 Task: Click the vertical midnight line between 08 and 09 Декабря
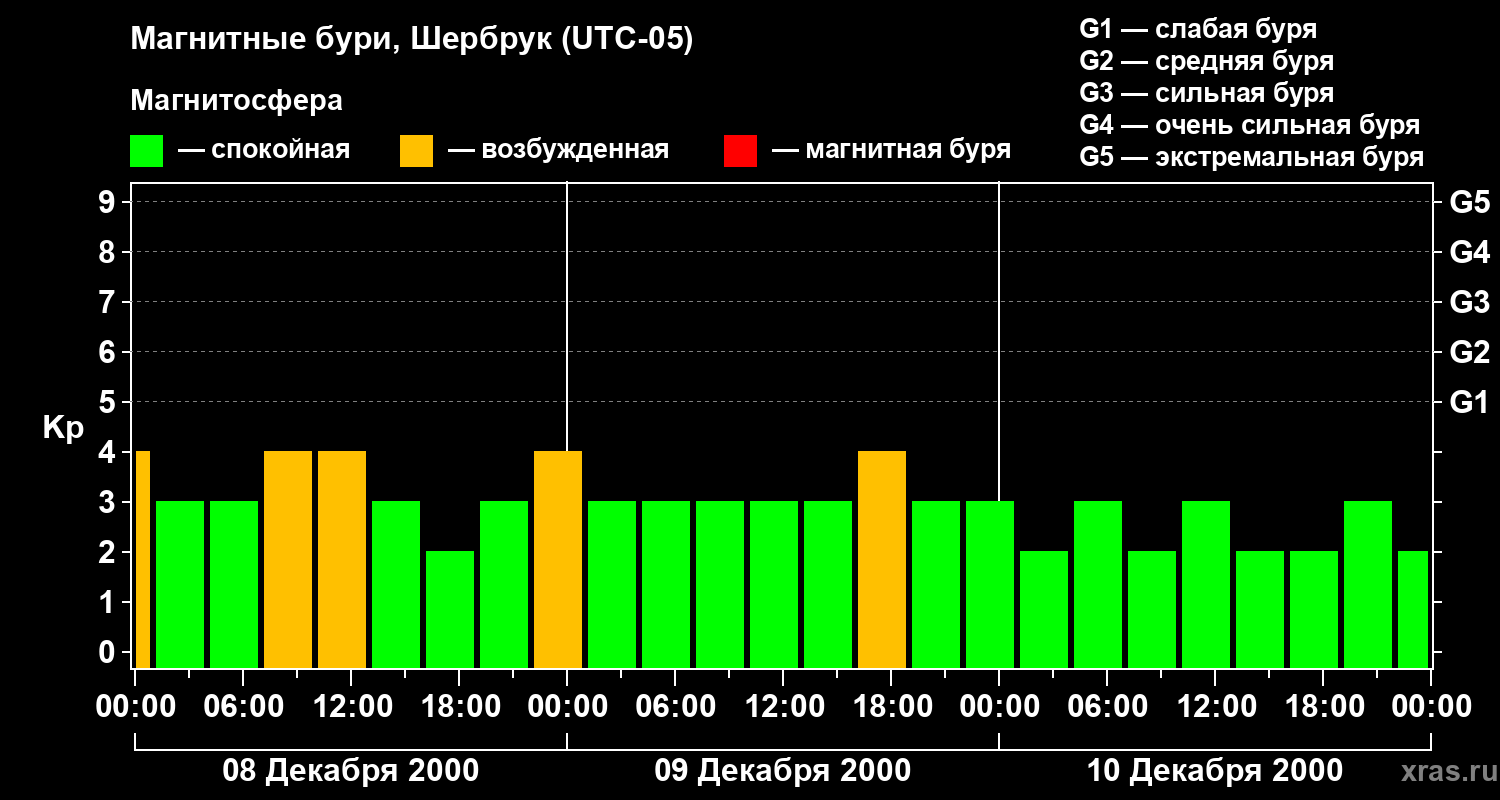(567, 316)
